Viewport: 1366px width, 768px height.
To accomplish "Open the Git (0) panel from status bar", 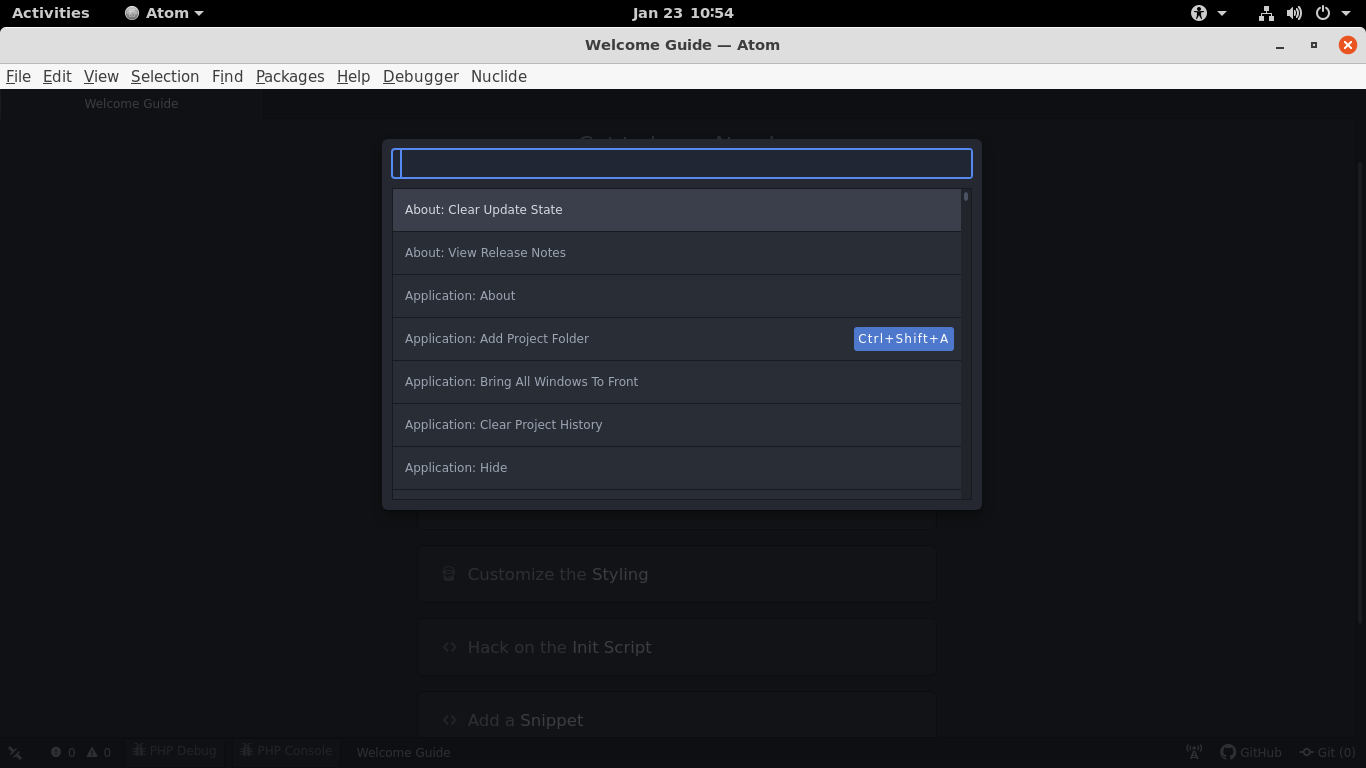I will click(x=1327, y=752).
